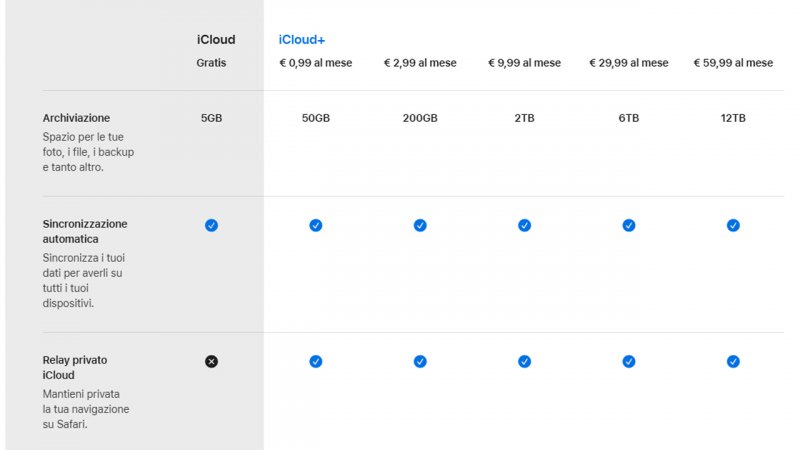
Task: Click the 'Sincronizza i tuoi dati' description
Action: point(84,280)
